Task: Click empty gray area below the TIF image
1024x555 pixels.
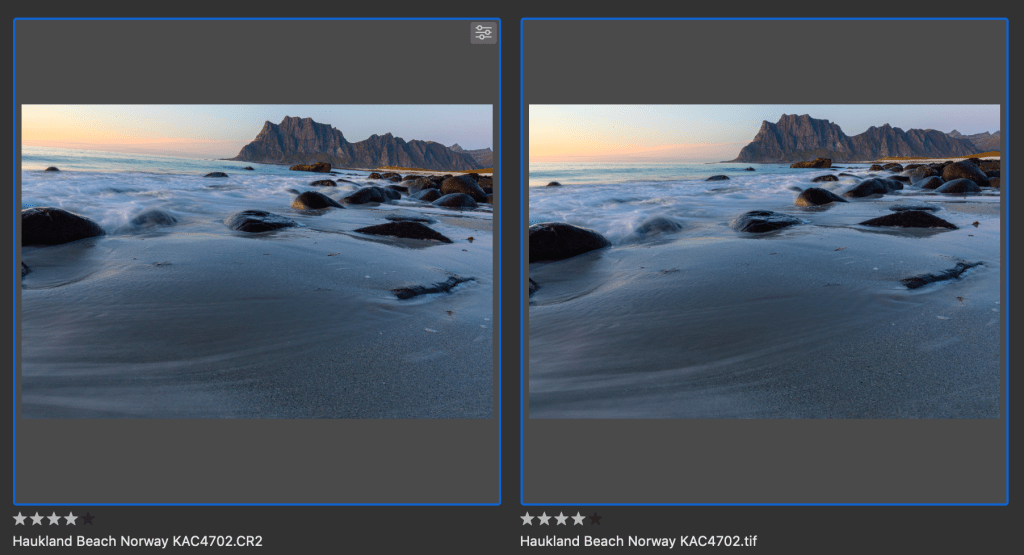Action: (764, 460)
